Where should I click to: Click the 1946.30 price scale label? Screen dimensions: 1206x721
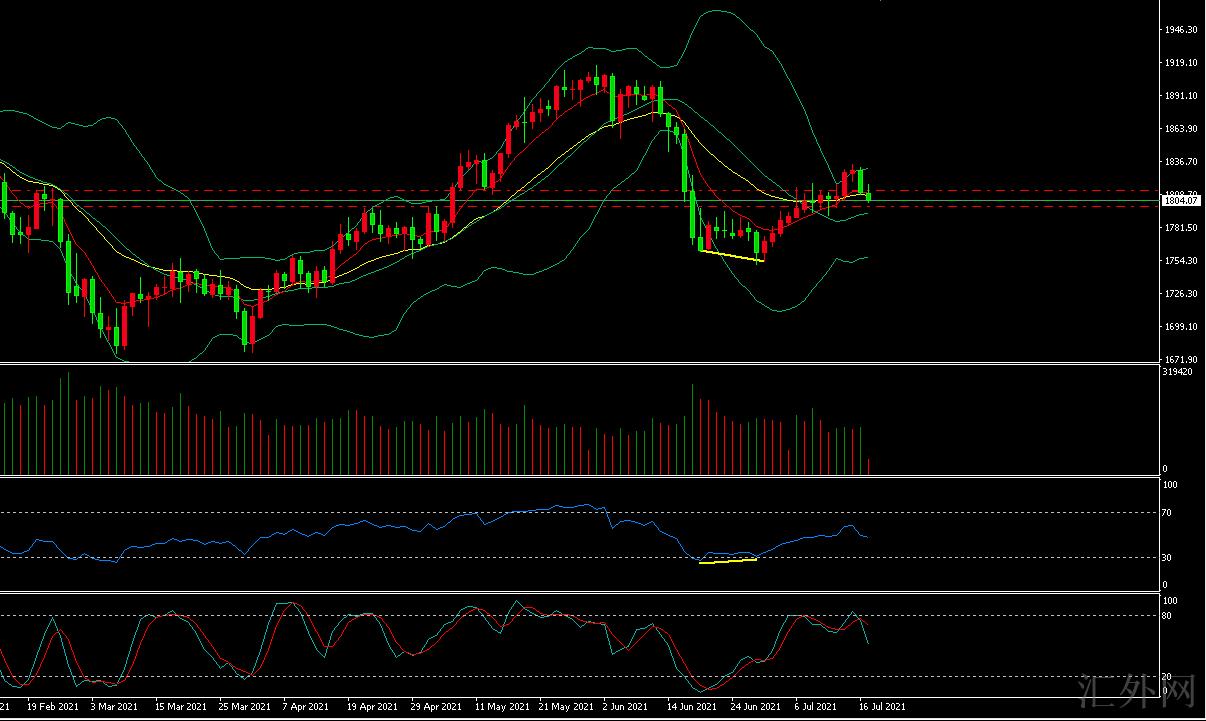(x=1181, y=30)
